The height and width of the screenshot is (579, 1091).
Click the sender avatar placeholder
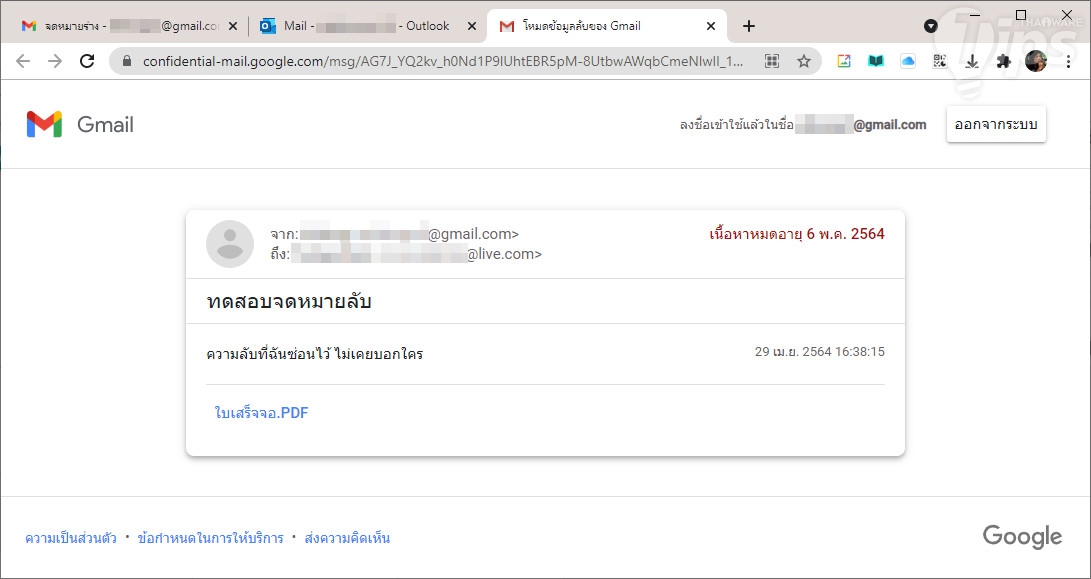[x=230, y=244]
